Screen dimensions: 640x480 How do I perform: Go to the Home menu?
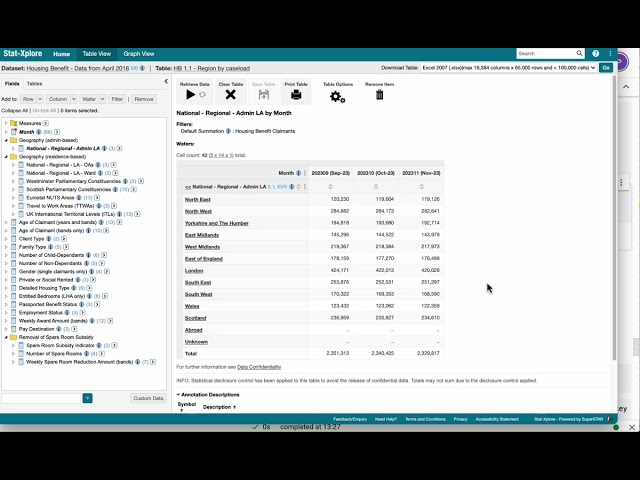pyautogui.click(x=61, y=54)
